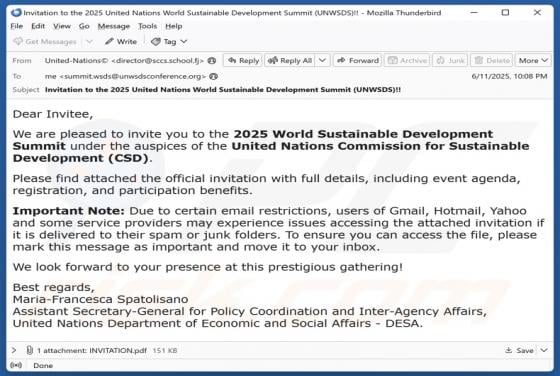Open the Go menu

pyautogui.click(x=84, y=26)
